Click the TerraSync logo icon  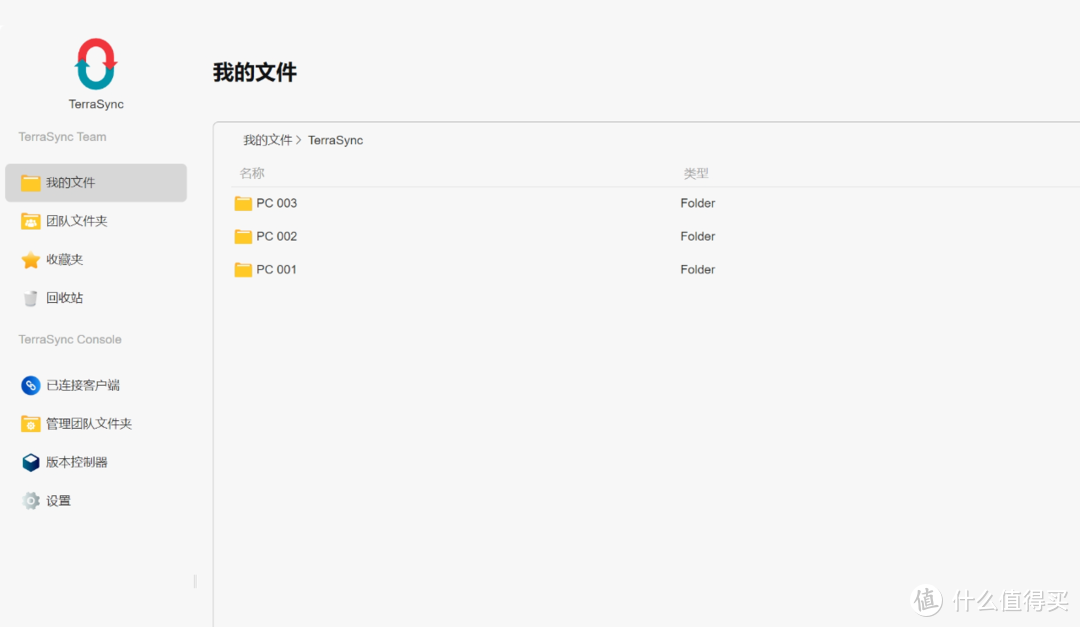(96, 64)
